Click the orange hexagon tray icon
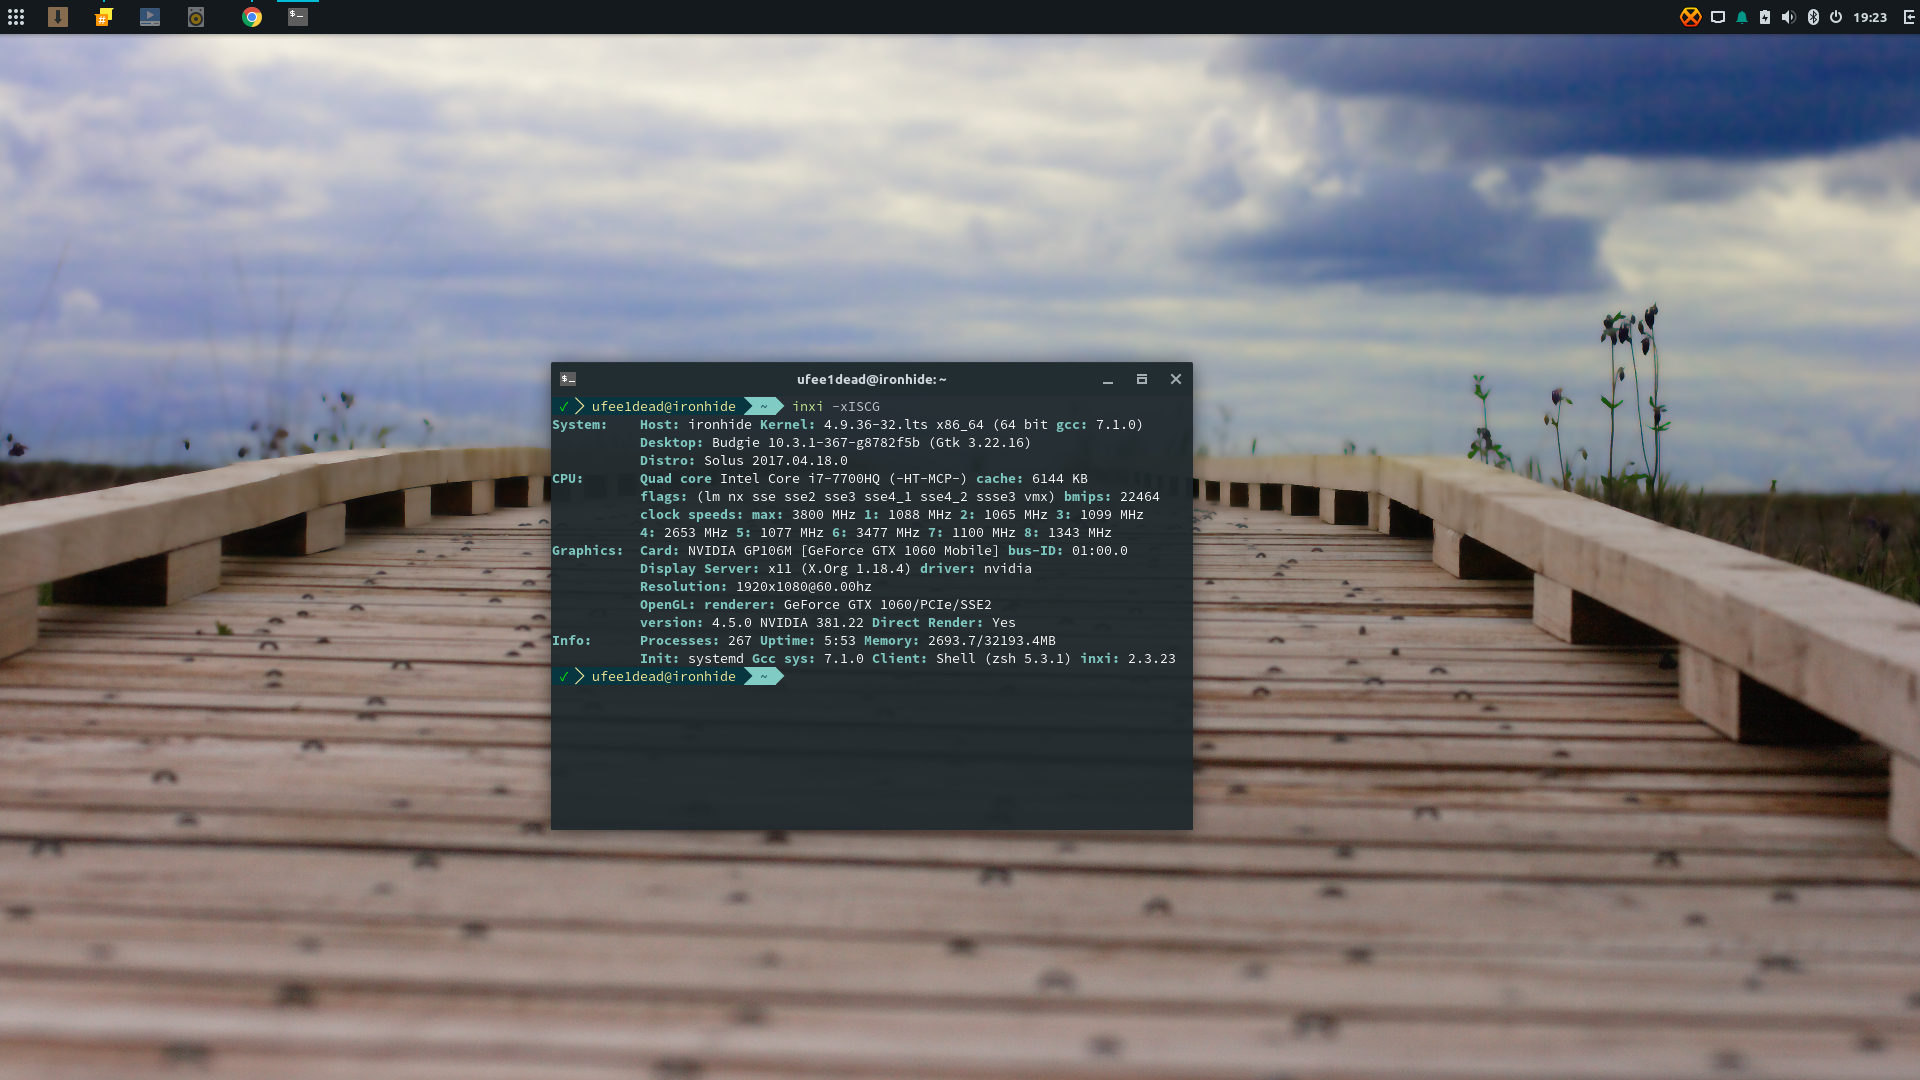 pos(1690,17)
